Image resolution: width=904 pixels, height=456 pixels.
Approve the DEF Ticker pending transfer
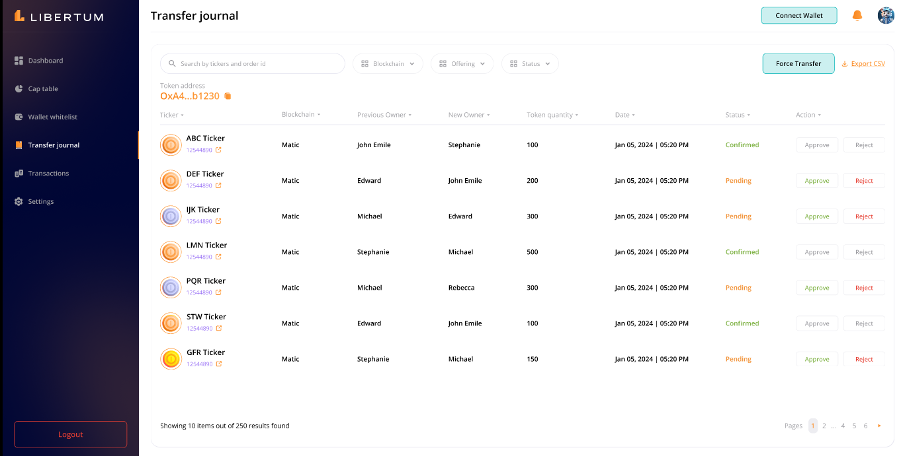[x=817, y=181]
